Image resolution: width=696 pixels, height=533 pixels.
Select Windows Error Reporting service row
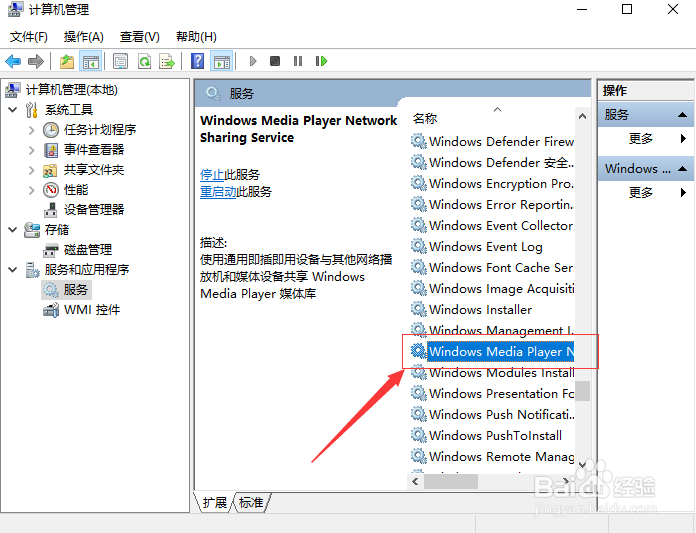pos(492,205)
